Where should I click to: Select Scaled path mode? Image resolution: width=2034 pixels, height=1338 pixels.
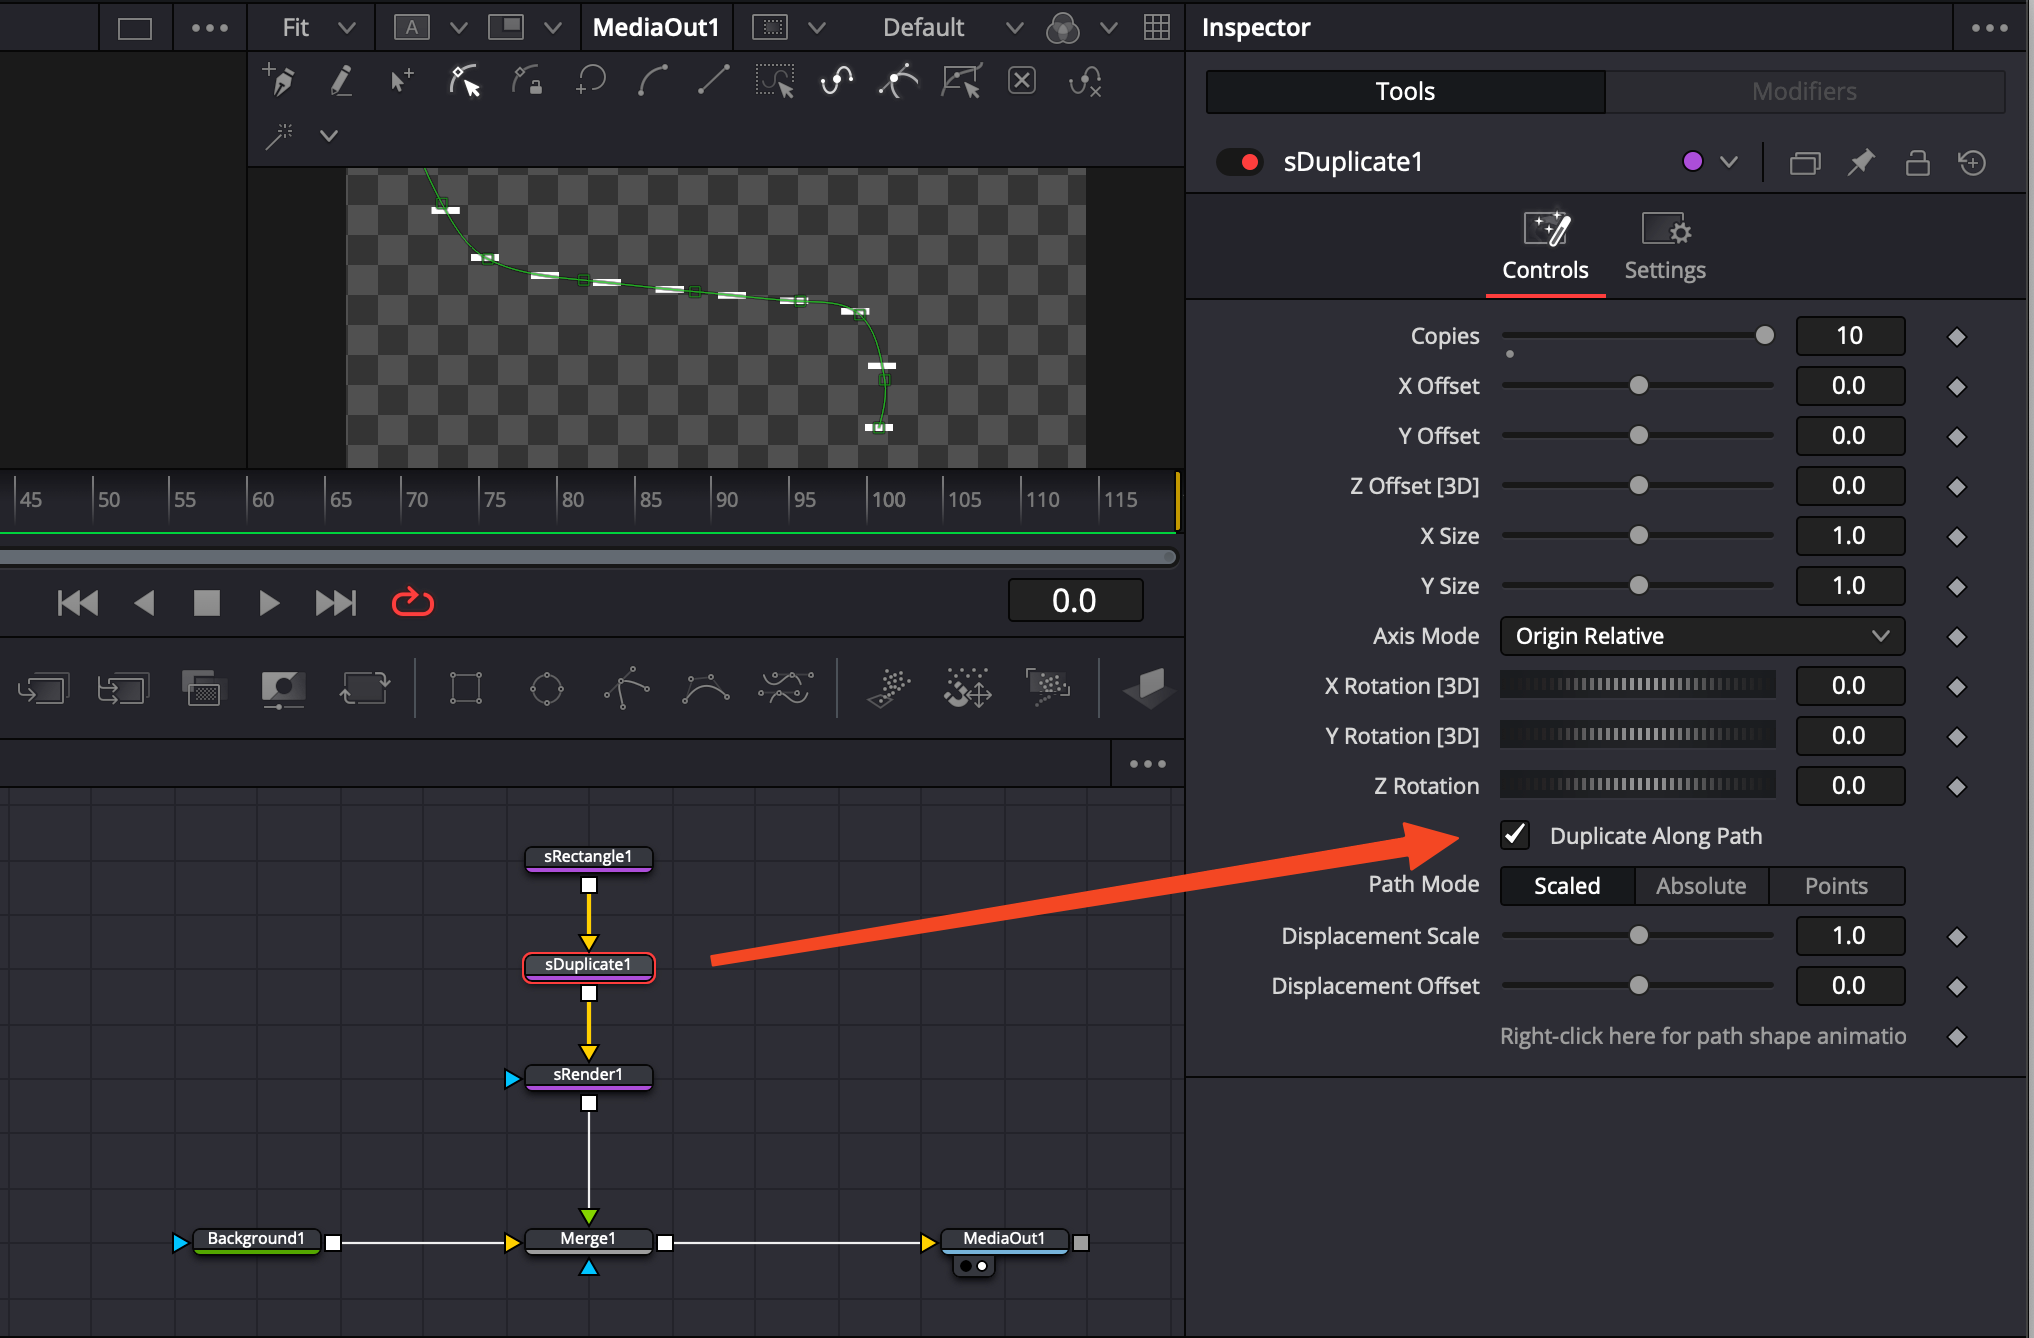[x=1567, y=886]
